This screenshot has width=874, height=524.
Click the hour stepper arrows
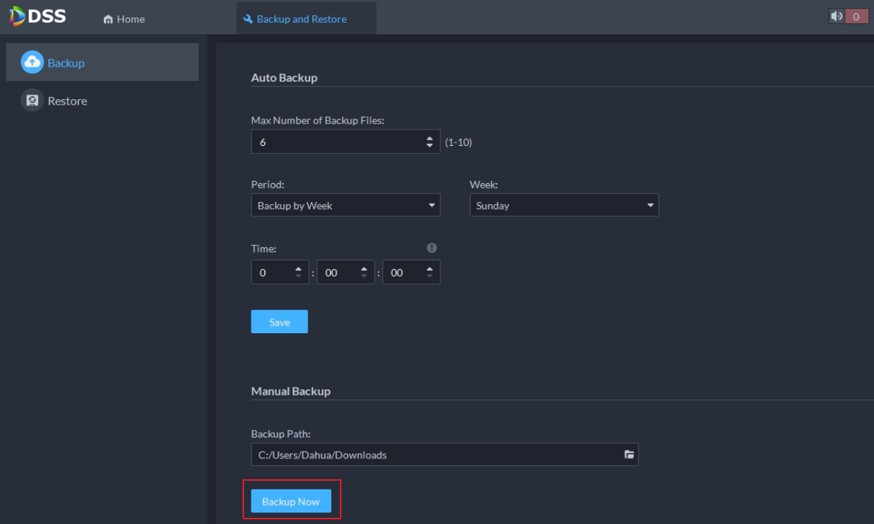click(x=299, y=272)
